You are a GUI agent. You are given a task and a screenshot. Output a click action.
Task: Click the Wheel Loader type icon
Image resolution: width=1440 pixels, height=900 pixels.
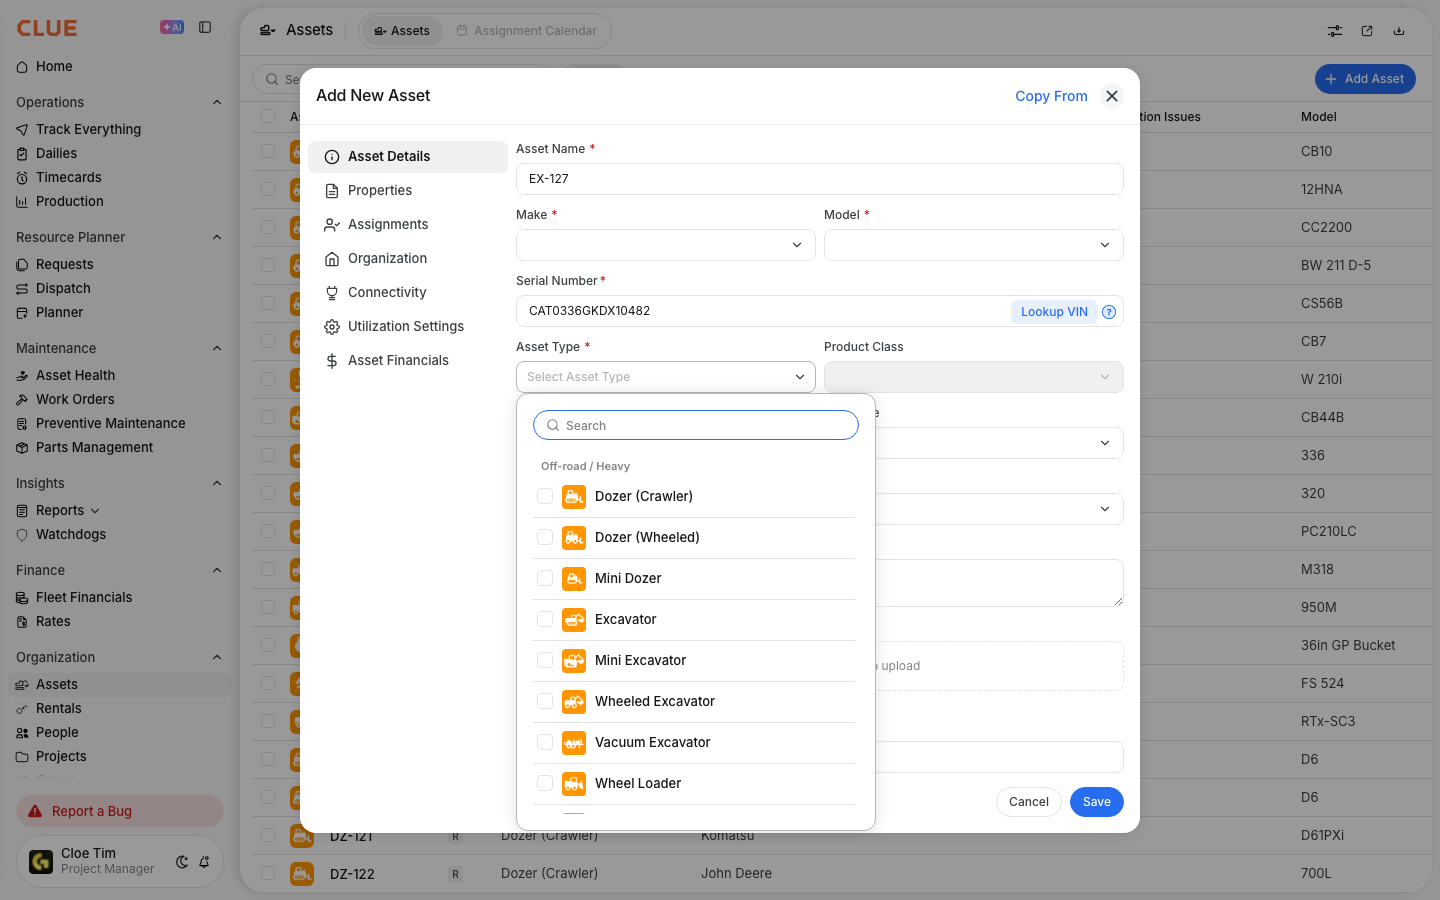click(x=574, y=784)
